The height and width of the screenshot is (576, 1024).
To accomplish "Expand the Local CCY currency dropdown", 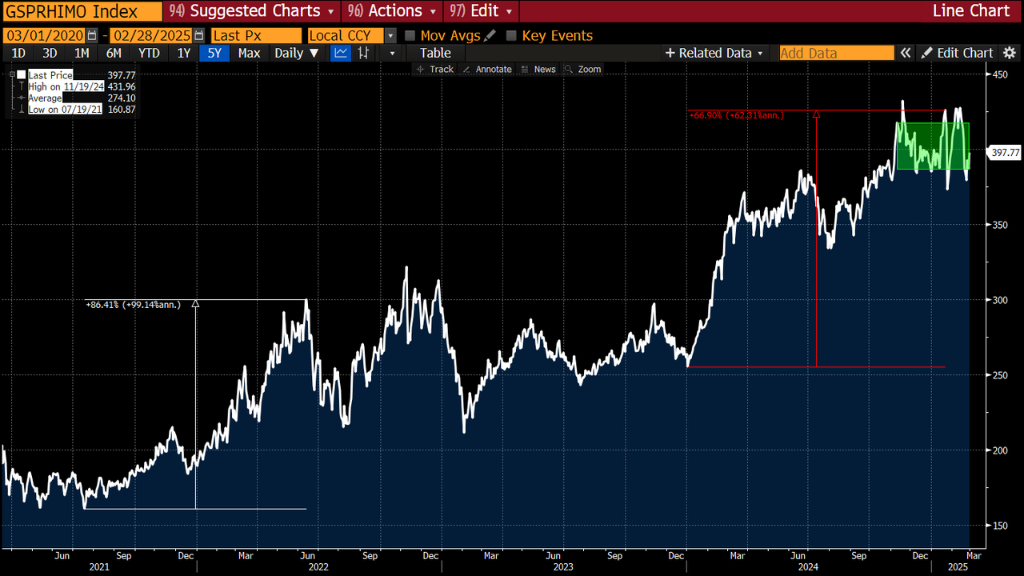I will pos(391,36).
